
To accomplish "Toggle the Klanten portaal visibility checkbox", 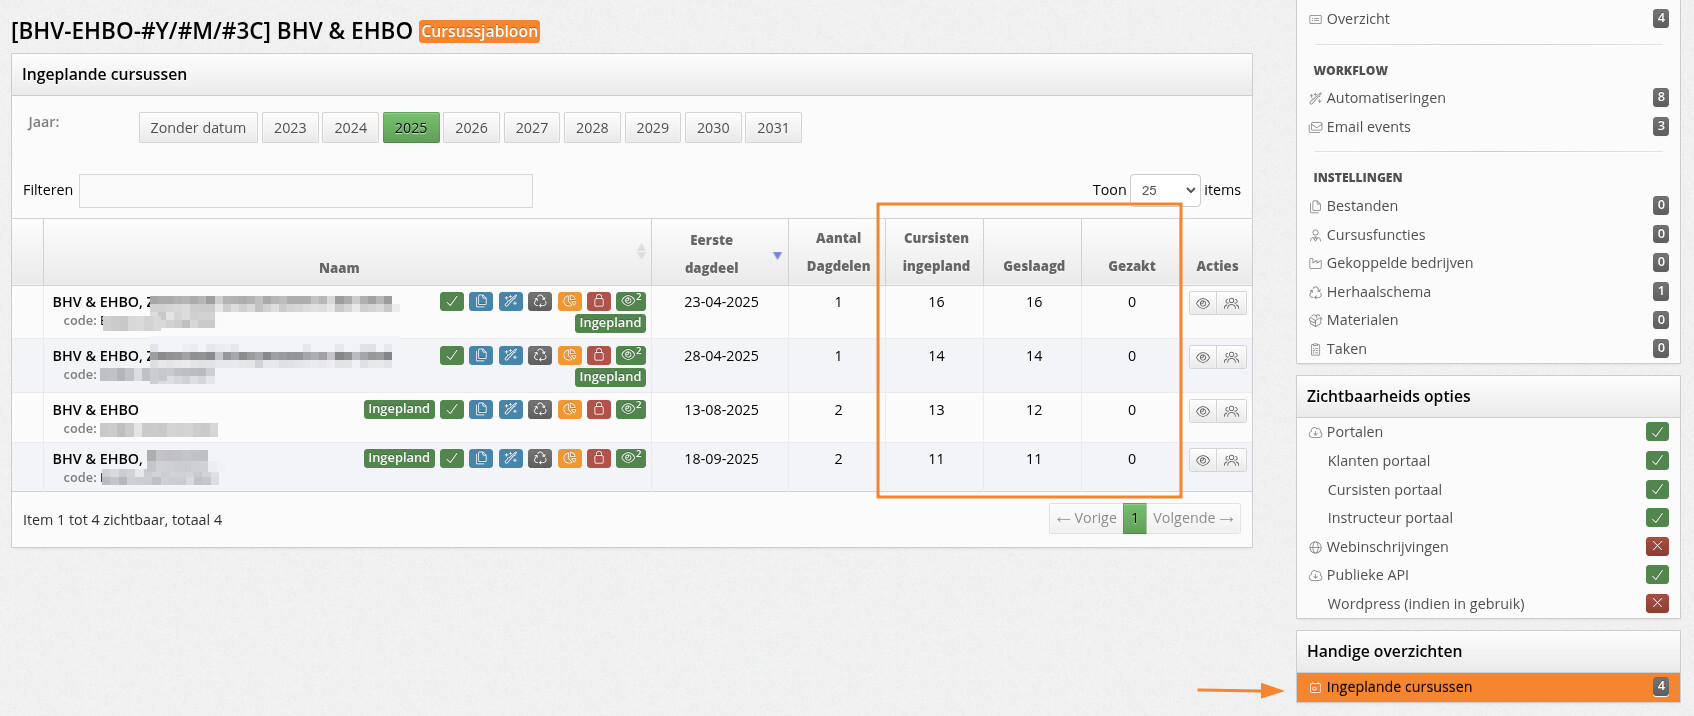I will 1657,461.
